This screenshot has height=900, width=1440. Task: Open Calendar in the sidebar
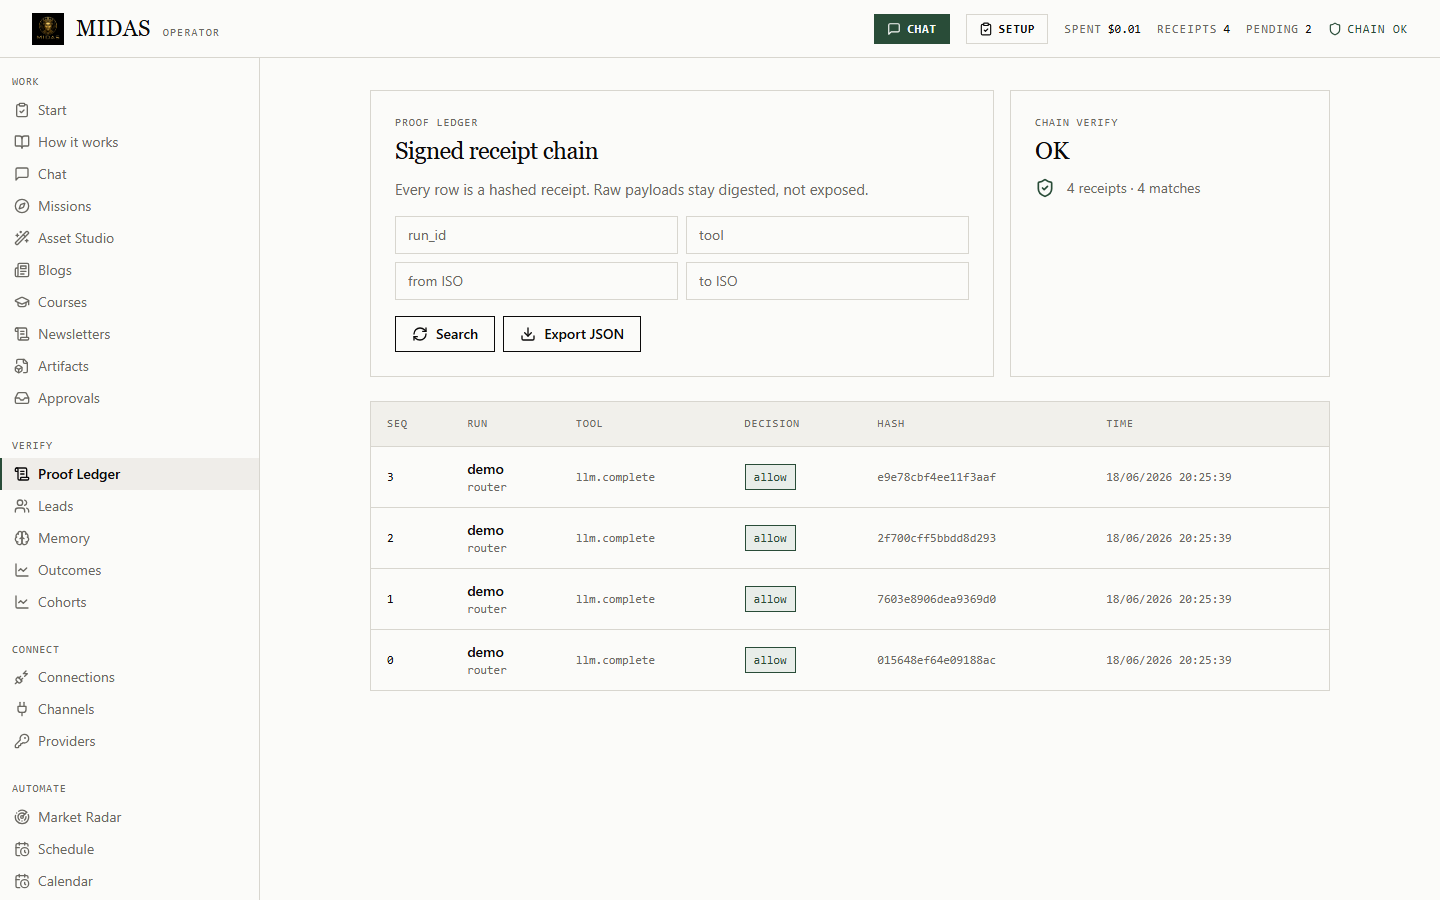pyautogui.click(x=130, y=881)
